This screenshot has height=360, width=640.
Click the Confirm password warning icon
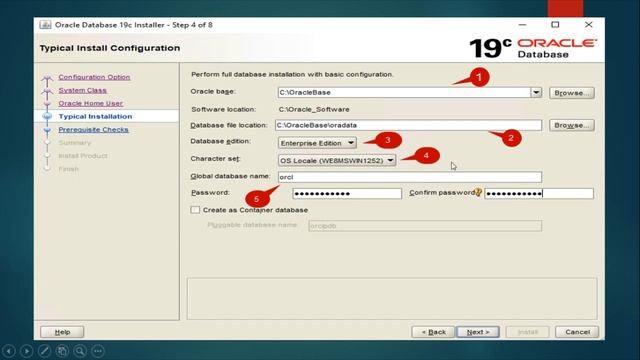point(478,192)
